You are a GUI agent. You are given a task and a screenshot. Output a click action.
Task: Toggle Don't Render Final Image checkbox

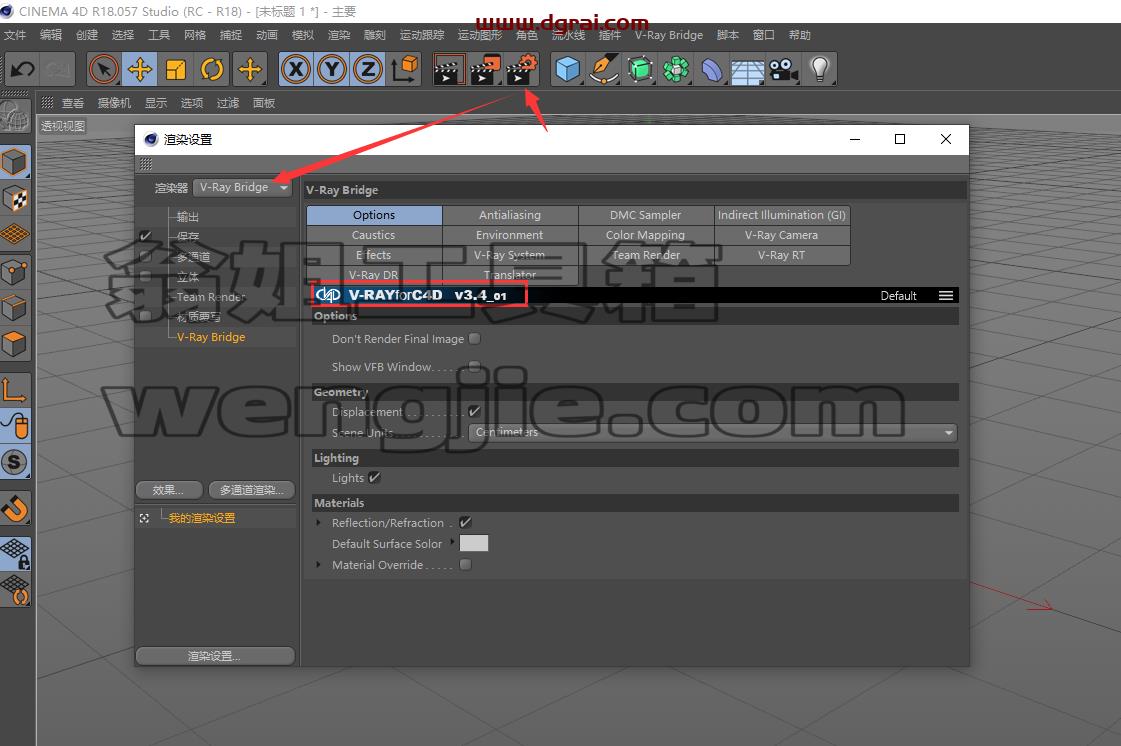[x=475, y=338]
